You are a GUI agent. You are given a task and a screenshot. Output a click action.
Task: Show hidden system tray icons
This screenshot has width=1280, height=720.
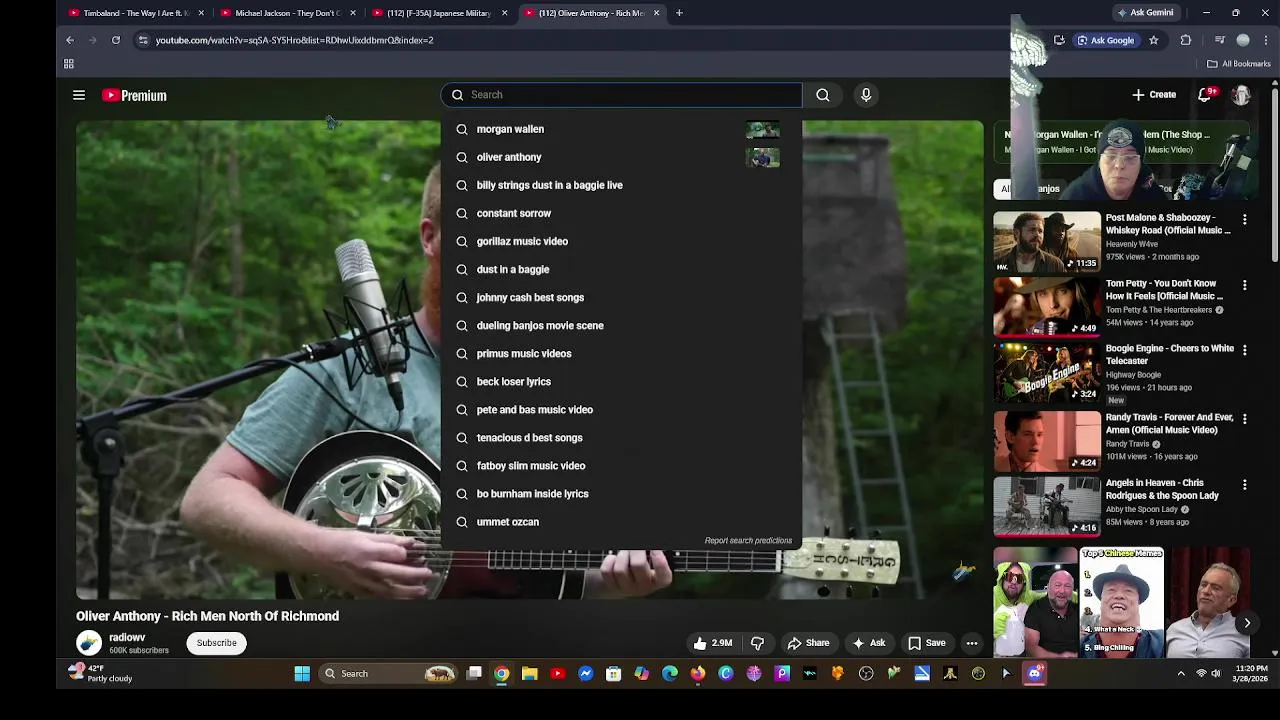(1181, 674)
